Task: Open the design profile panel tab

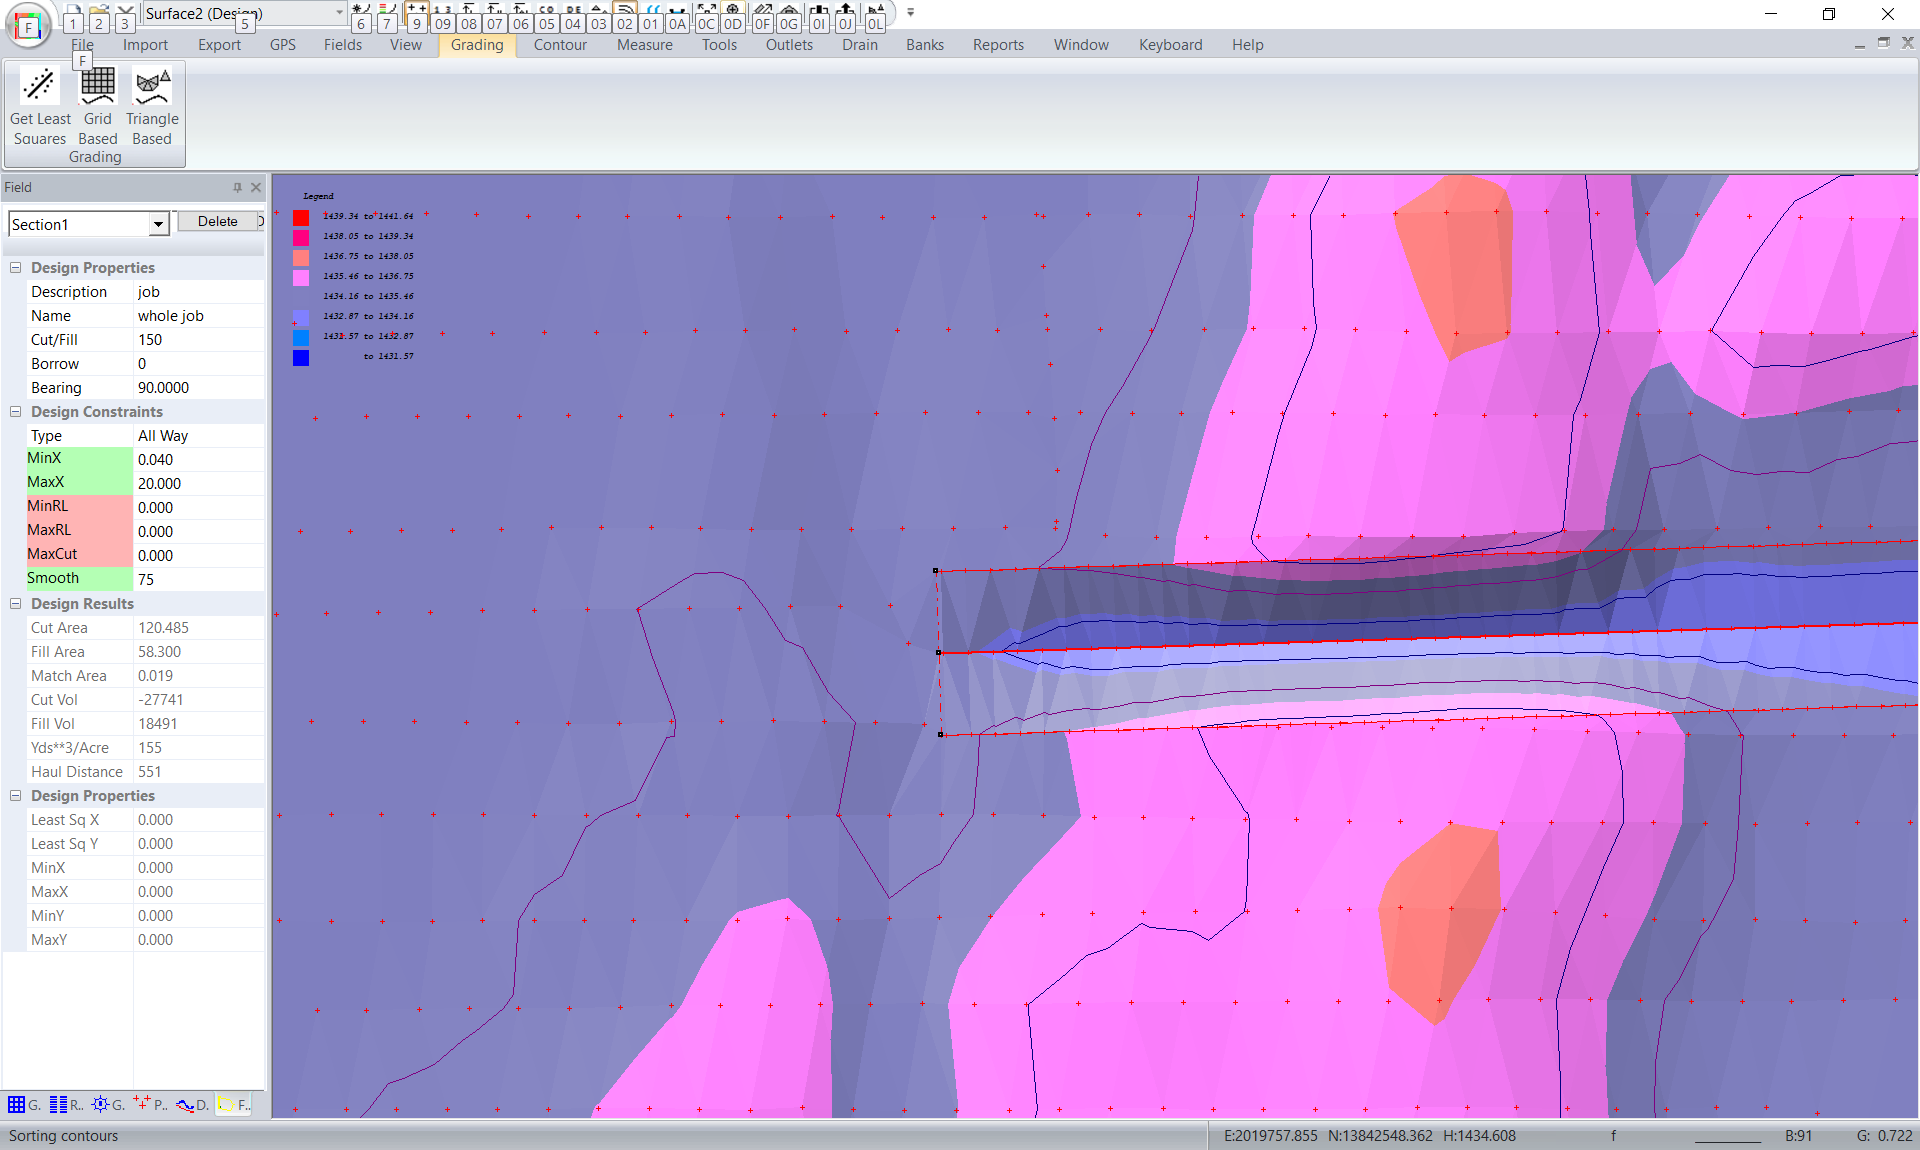Action: 185,1105
